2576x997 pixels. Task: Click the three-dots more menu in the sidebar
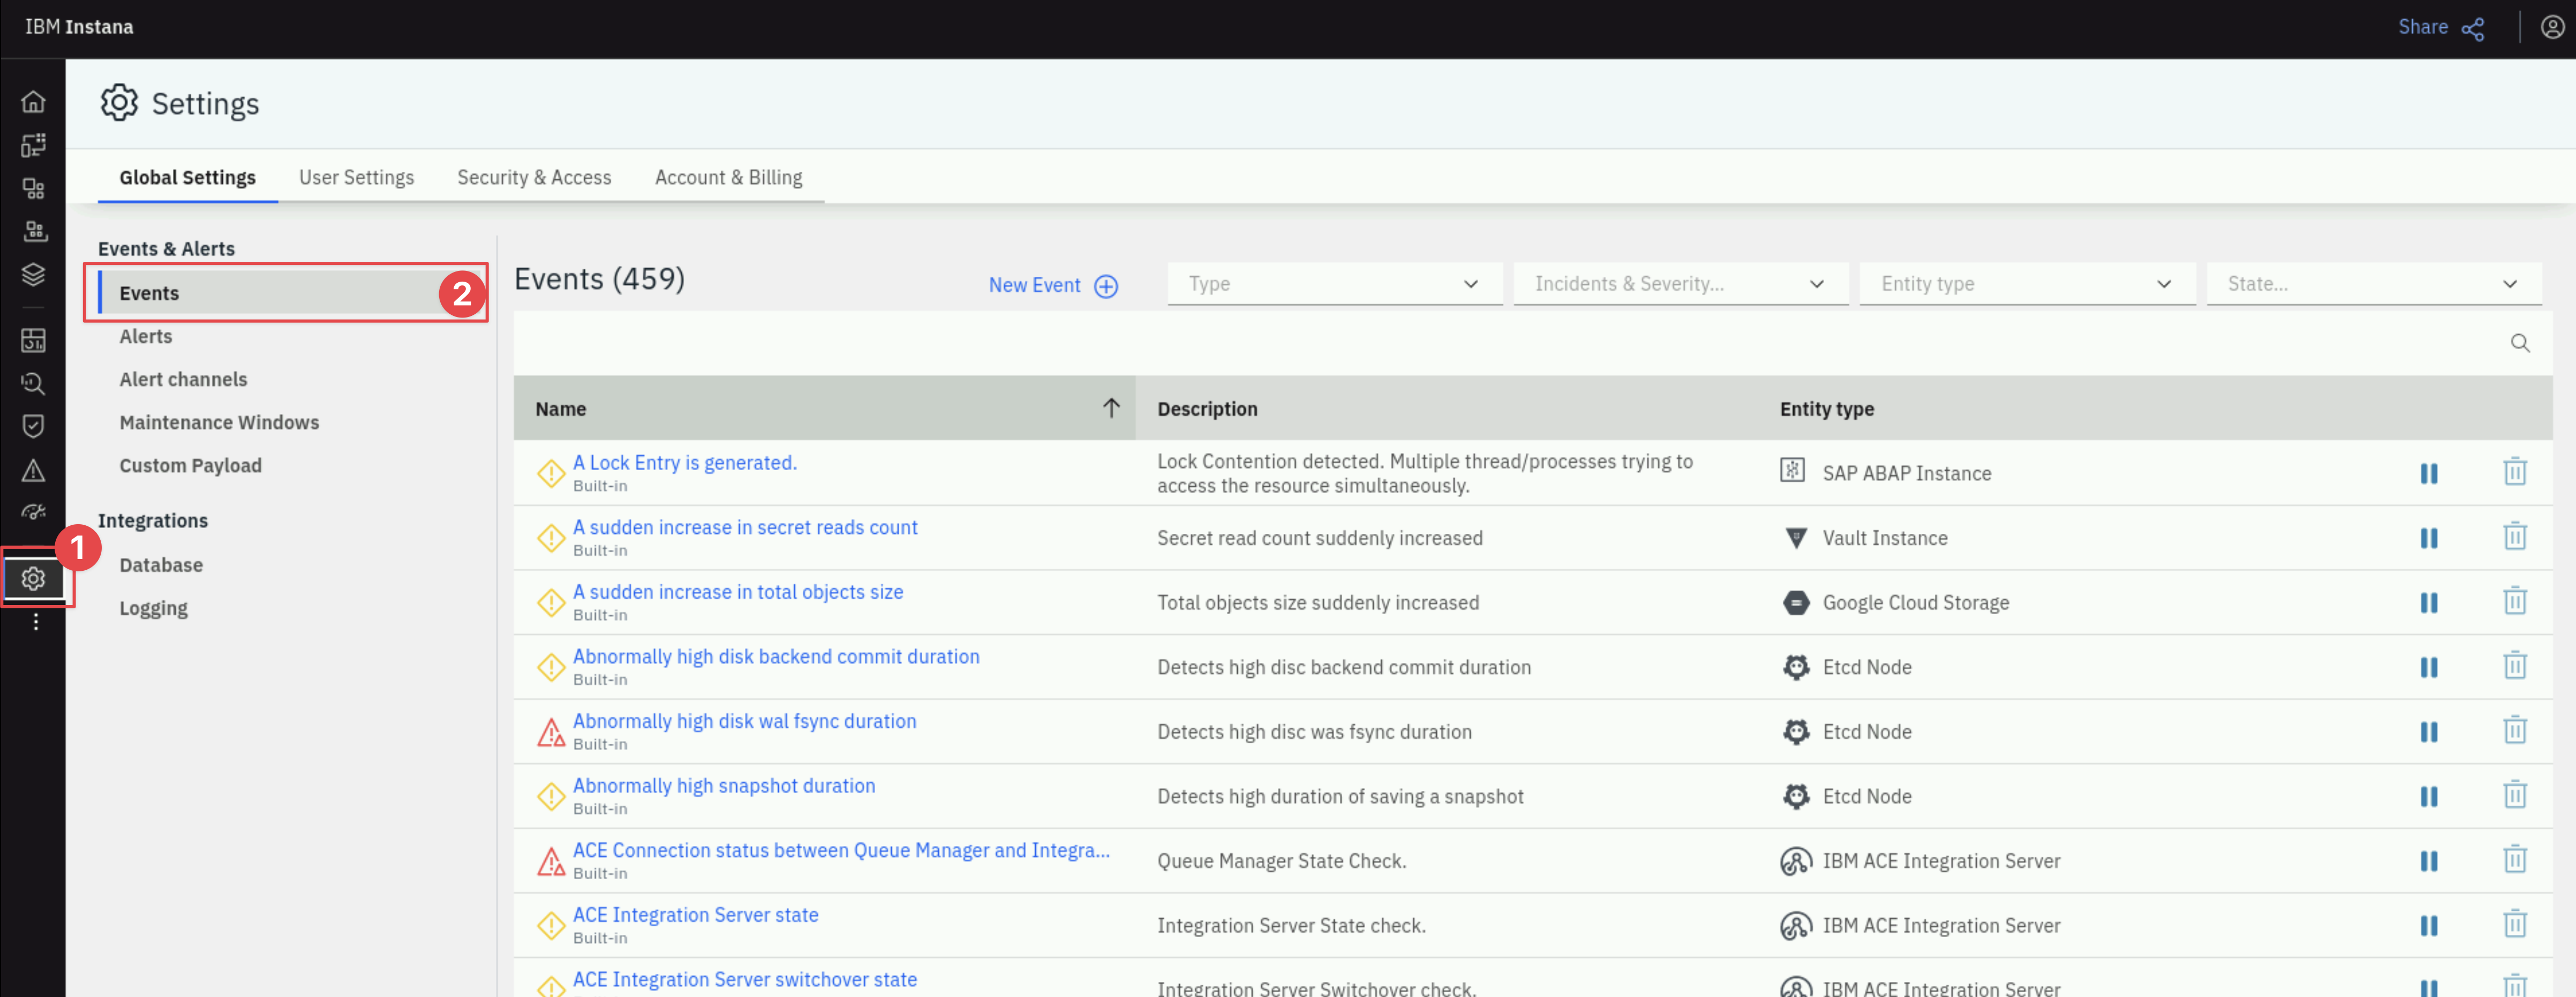pos(35,622)
